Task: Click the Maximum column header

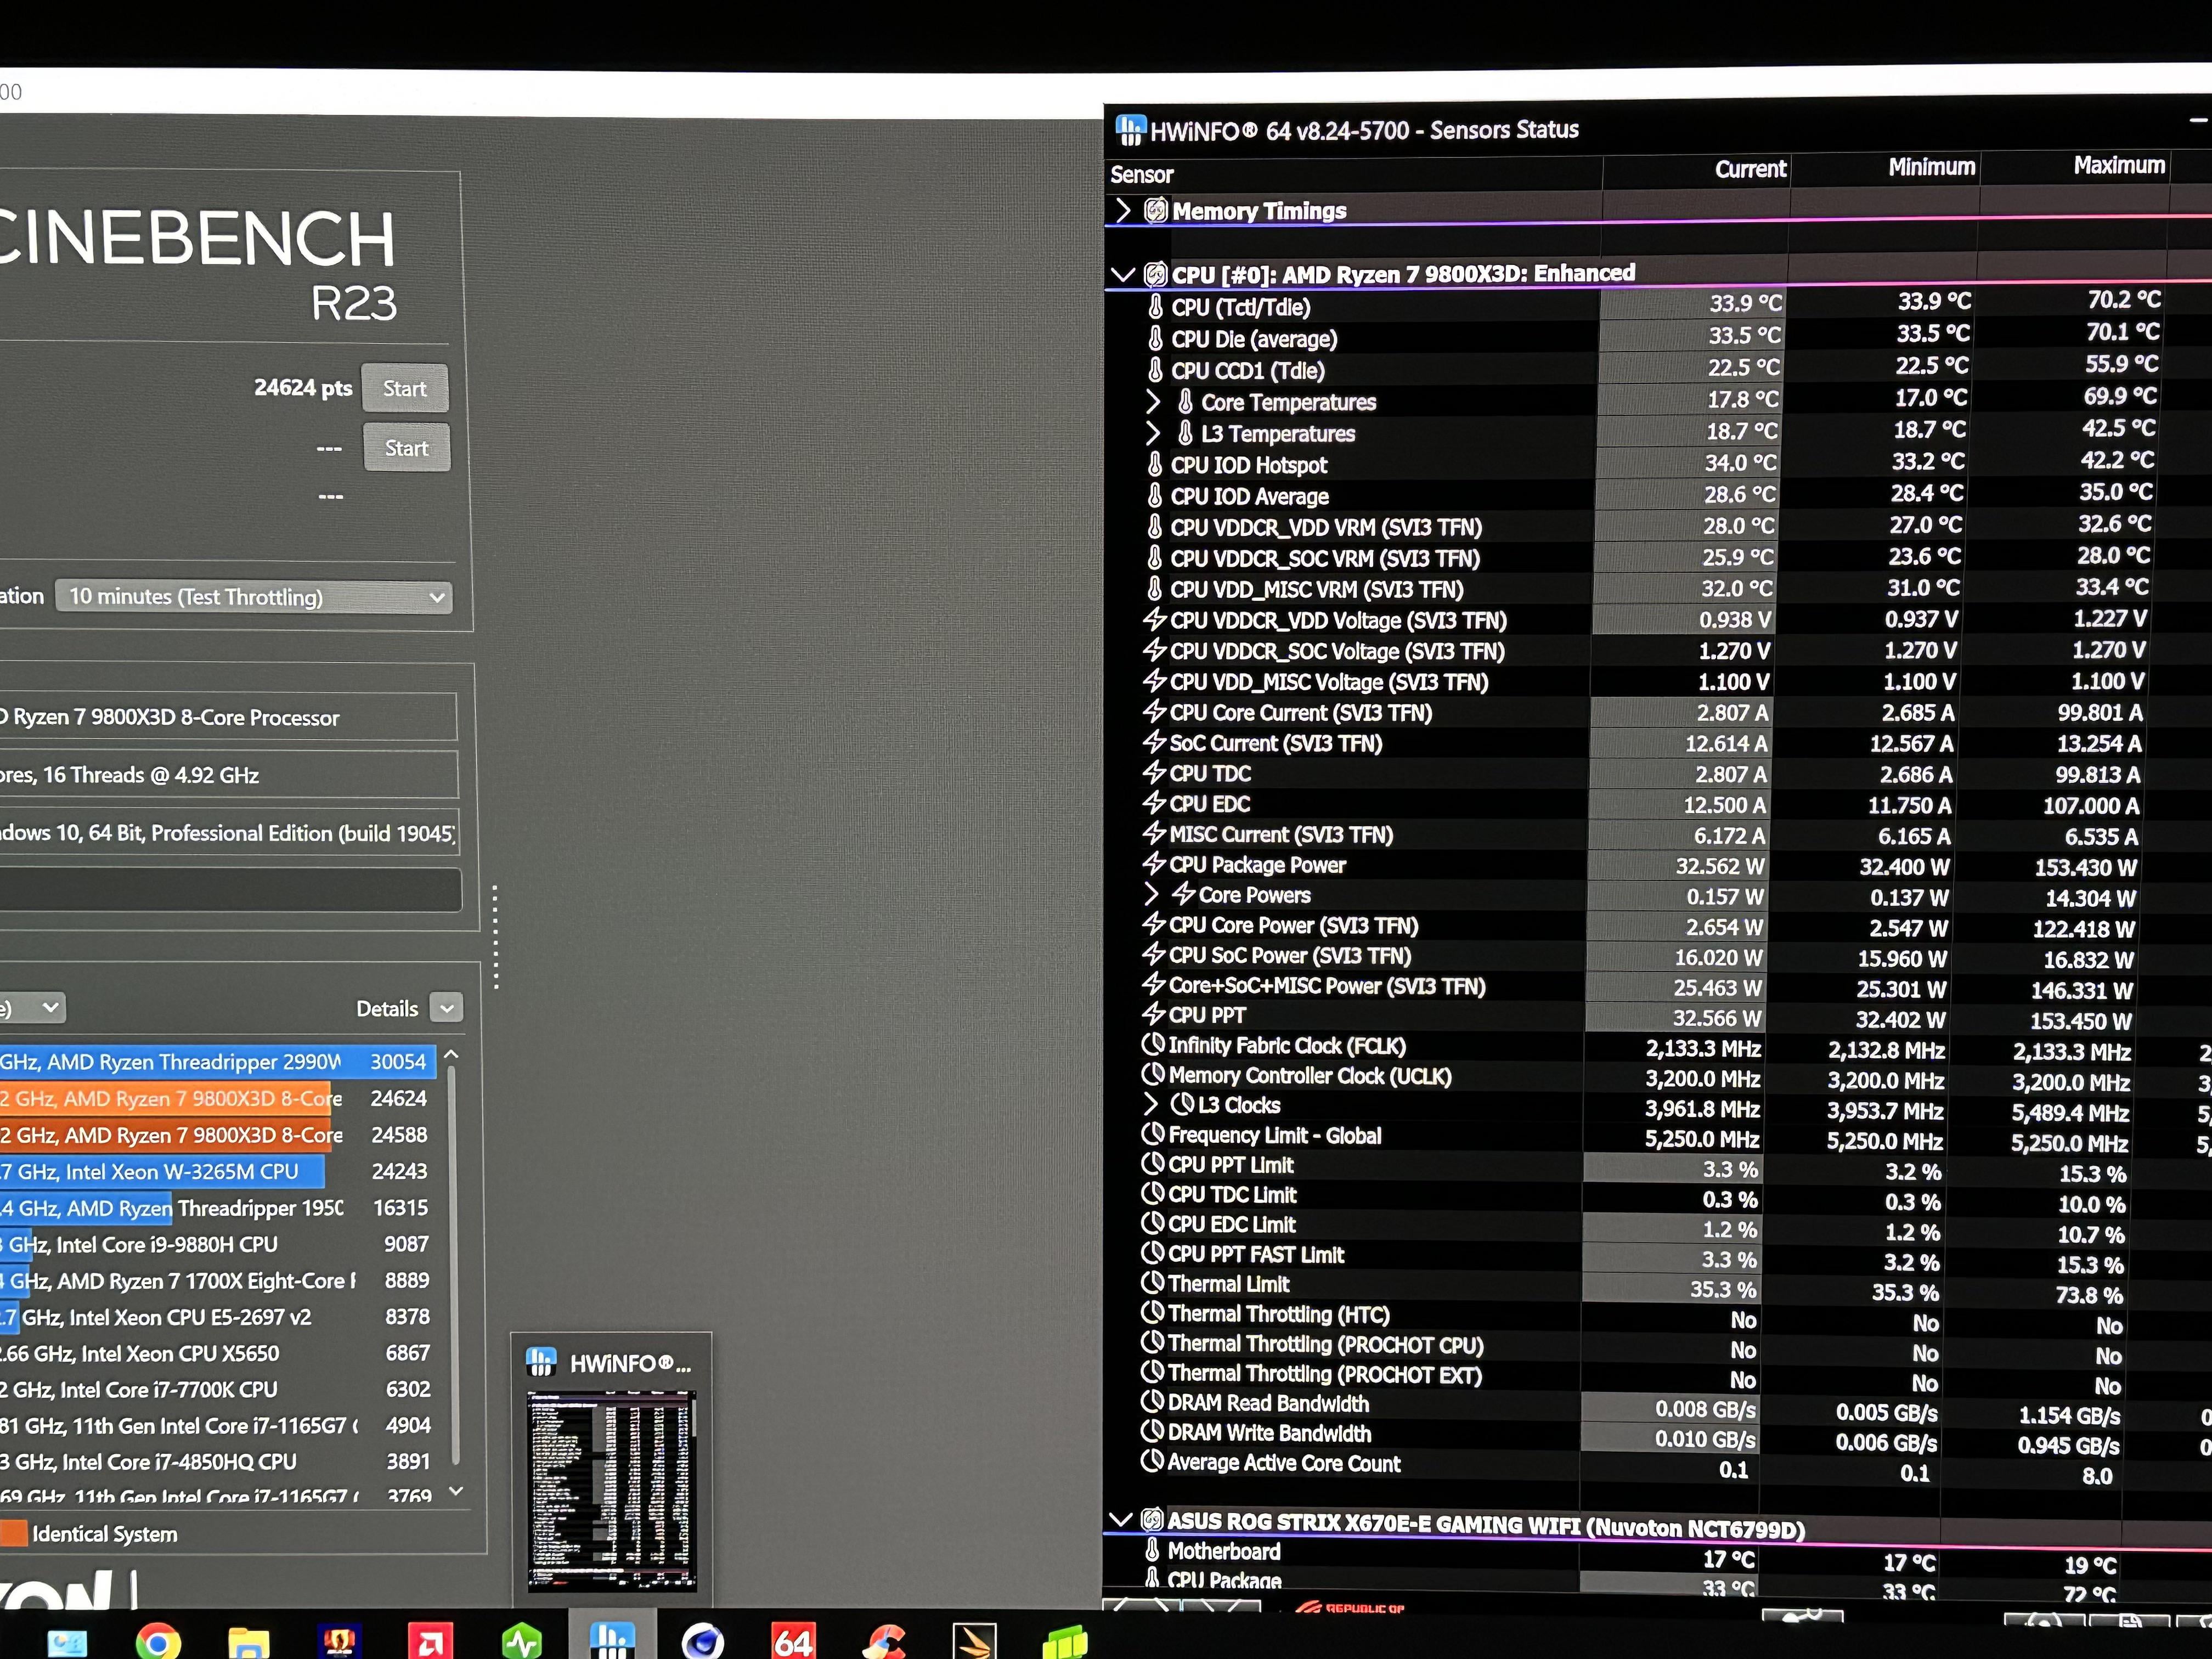Action: (2119, 165)
